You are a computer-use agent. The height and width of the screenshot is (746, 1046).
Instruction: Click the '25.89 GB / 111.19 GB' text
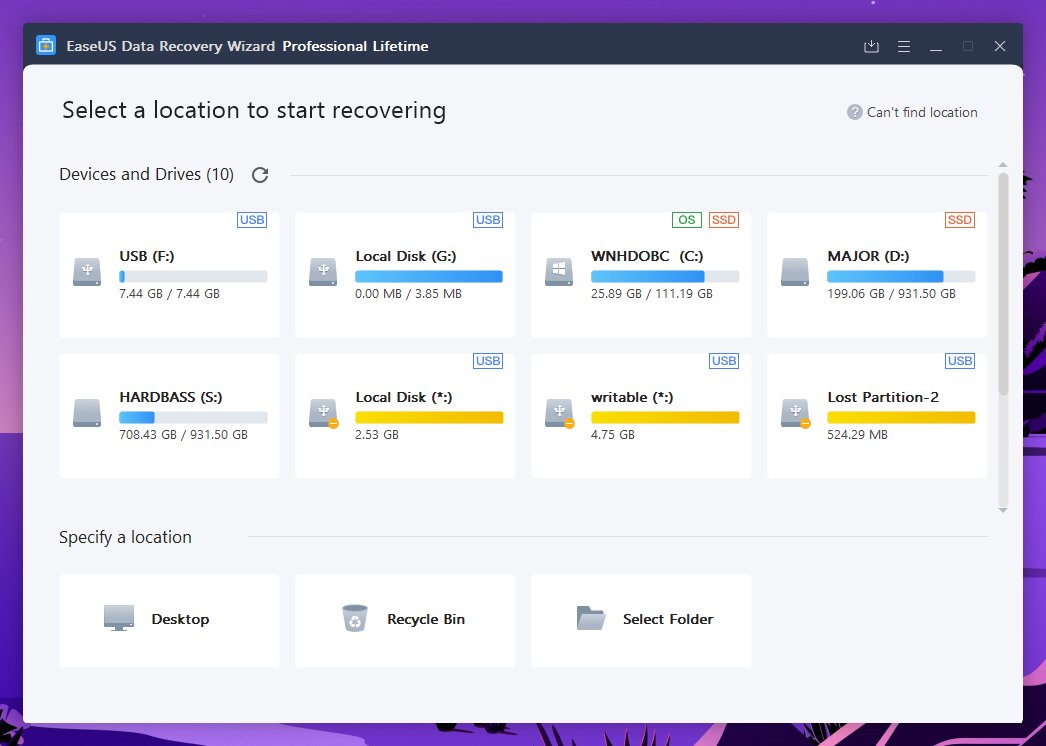pyautogui.click(x=652, y=294)
